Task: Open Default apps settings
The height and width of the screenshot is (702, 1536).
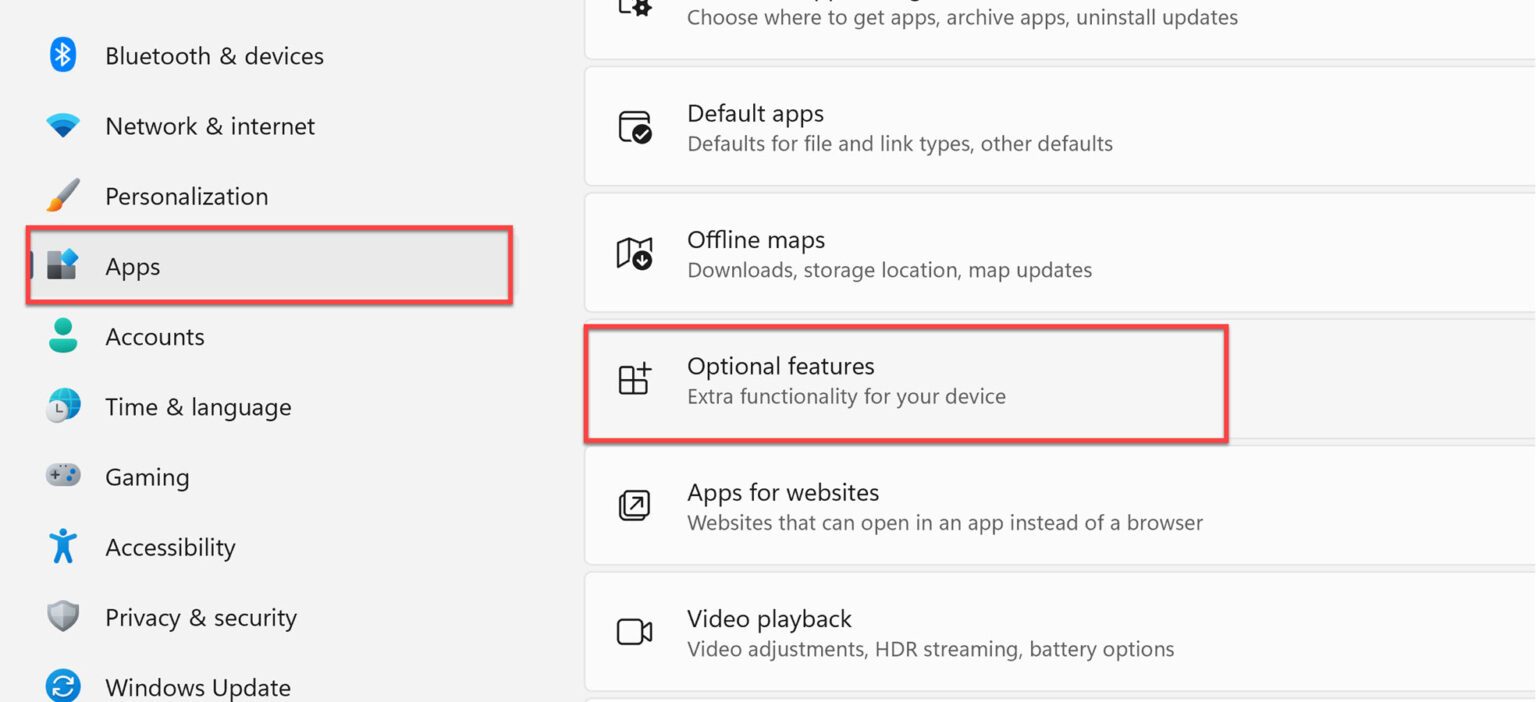Action: [900, 126]
